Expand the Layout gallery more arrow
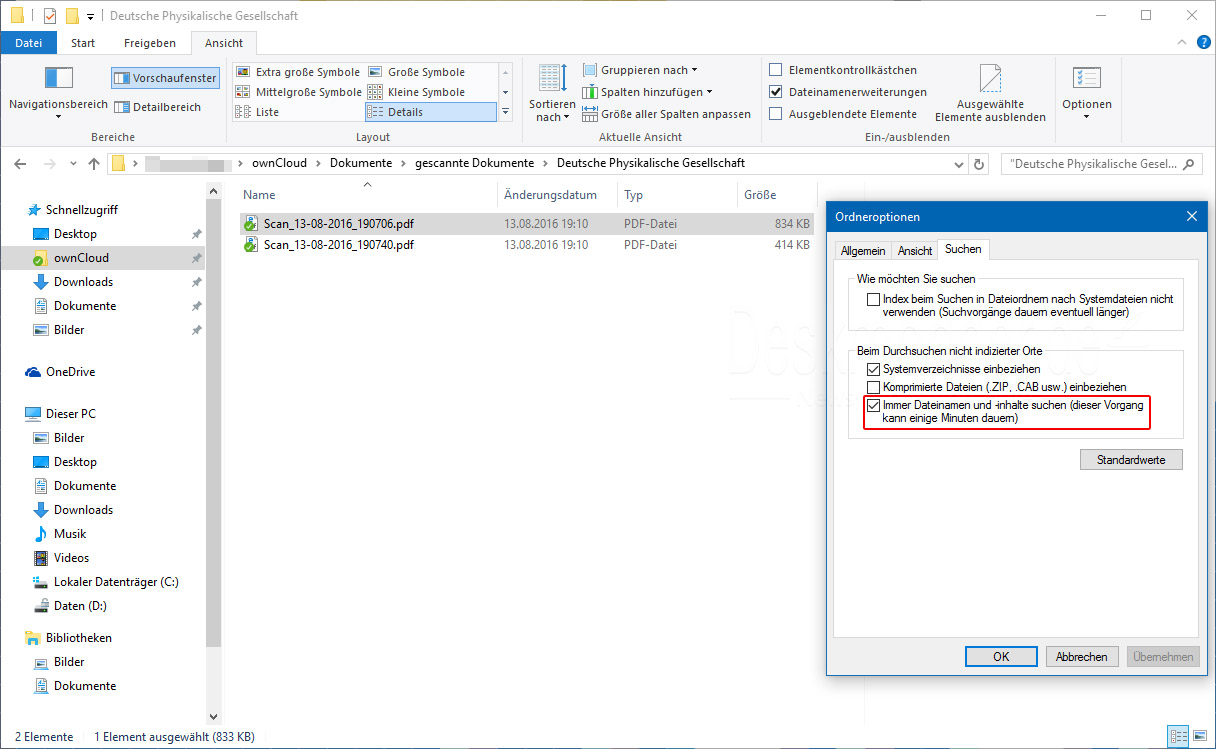The width and height of the screenshot is (1216, 749). coord(505,112)
